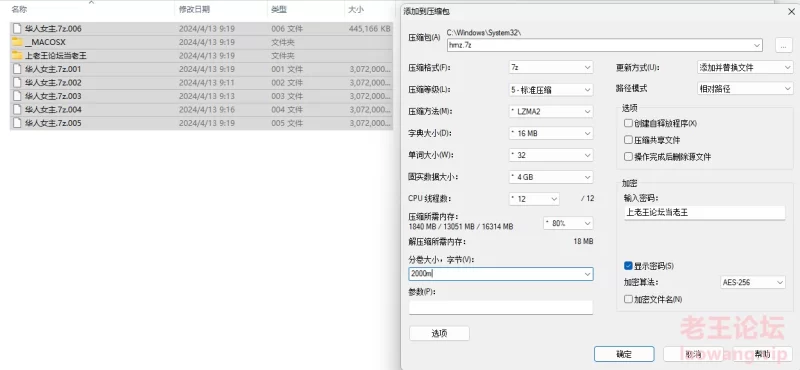Sort by the 修改日期 column header
800x370 pixels.
pos(194,9)
